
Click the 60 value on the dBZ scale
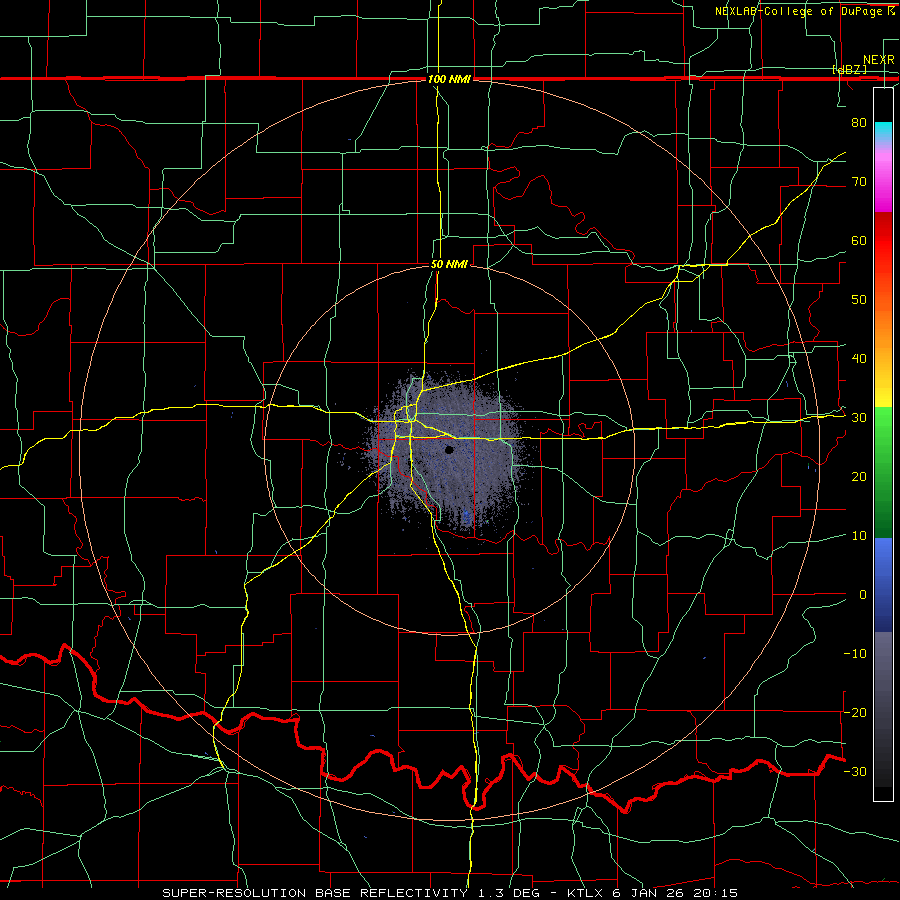click(x=859, y=241)
